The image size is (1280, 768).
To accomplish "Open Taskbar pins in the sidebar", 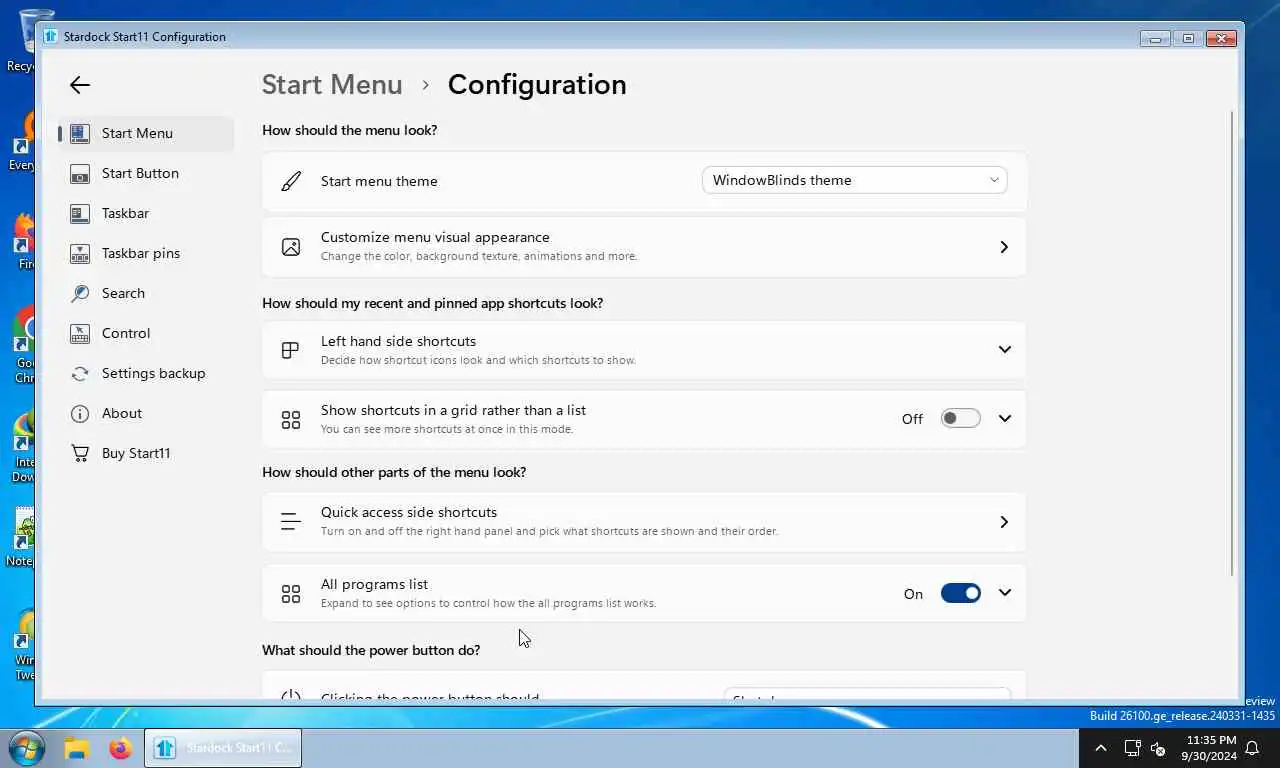I will 147,253.
